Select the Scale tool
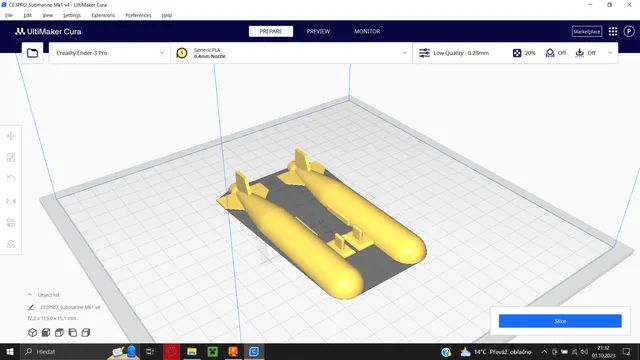The height and width of the screenshot is (360, 640). (x=11, y=158)
